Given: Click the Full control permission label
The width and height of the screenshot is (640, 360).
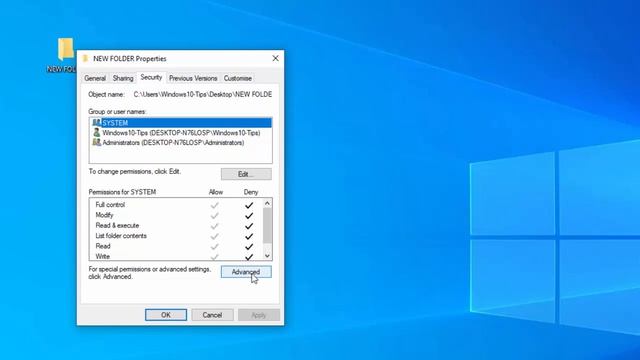Looking at the screenshot, I should [x=110, y=204].
